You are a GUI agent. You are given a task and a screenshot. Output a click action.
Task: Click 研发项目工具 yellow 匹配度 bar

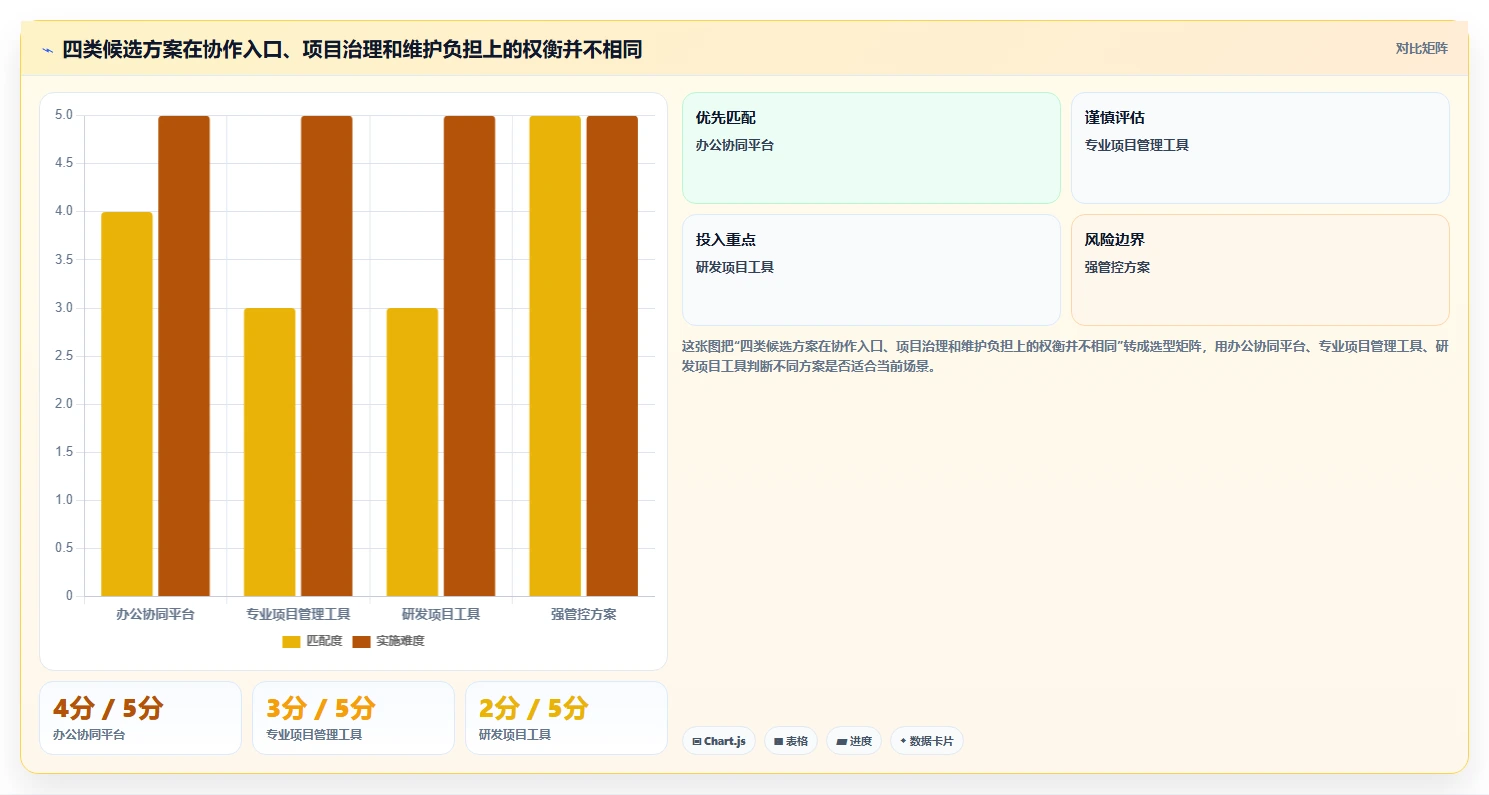412,452
